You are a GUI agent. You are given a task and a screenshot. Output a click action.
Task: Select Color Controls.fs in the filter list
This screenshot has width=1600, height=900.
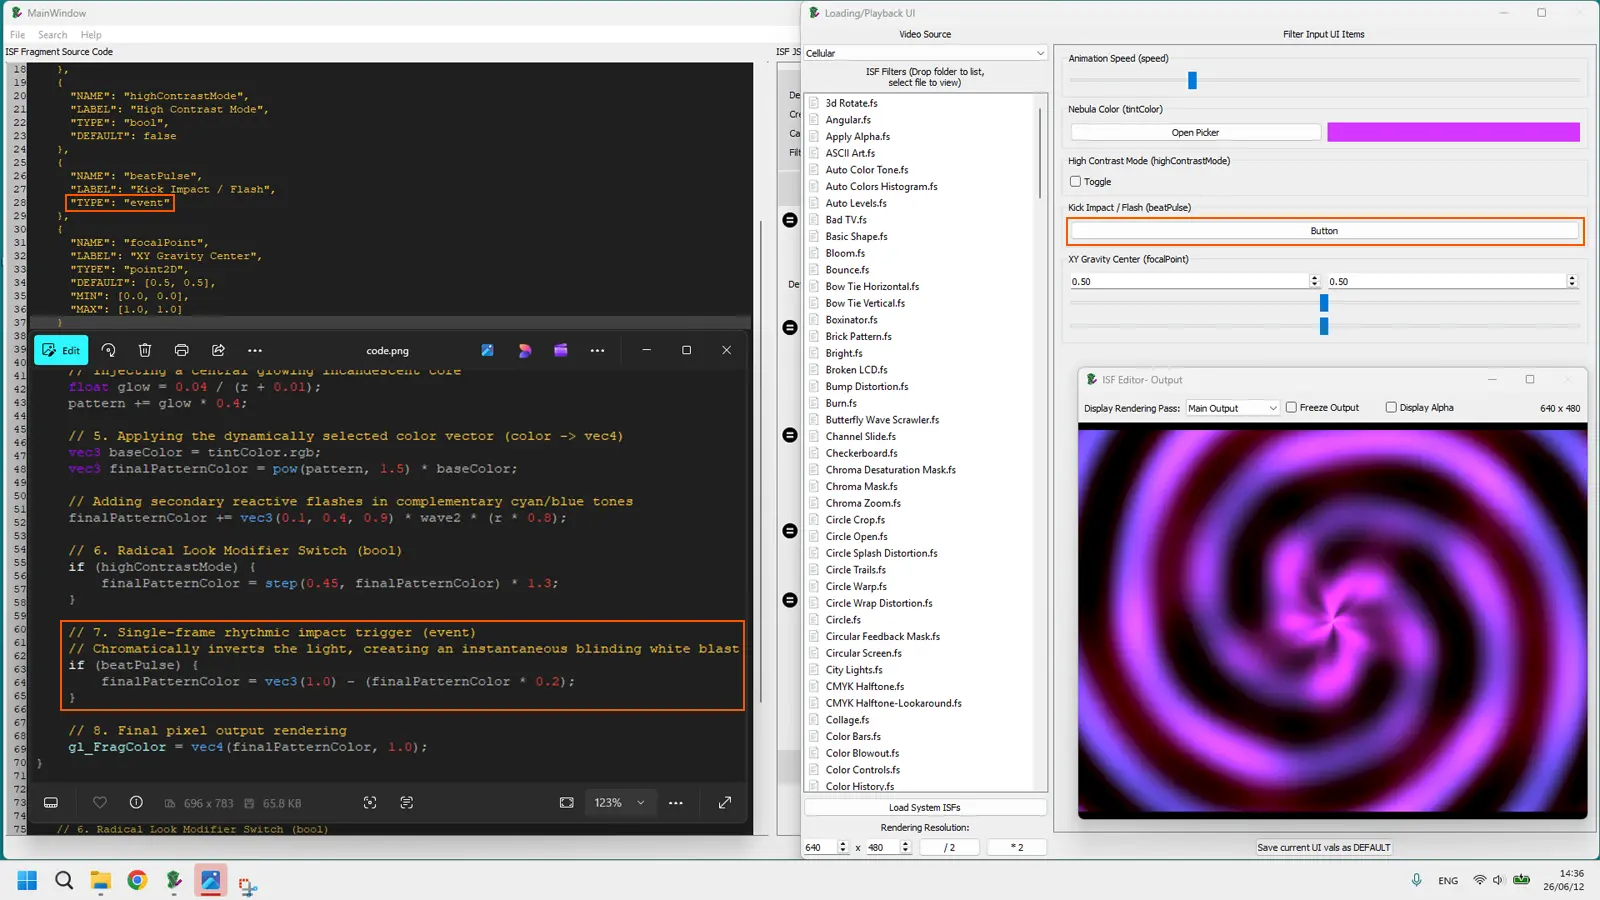(862, 770)
